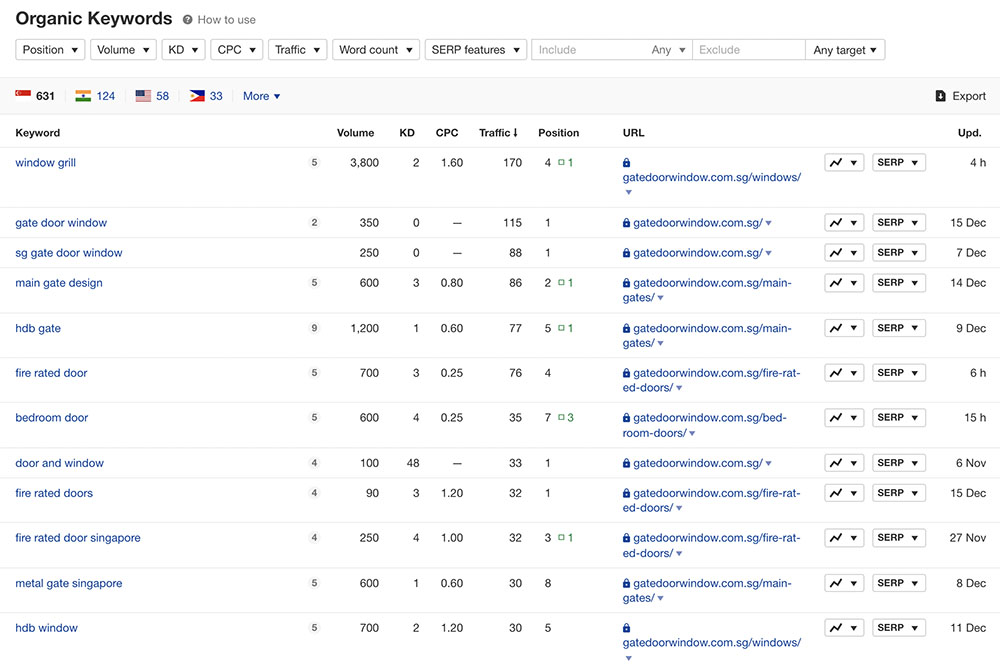
Task: Sort table by Traffic column
Action: coord(498,133)
